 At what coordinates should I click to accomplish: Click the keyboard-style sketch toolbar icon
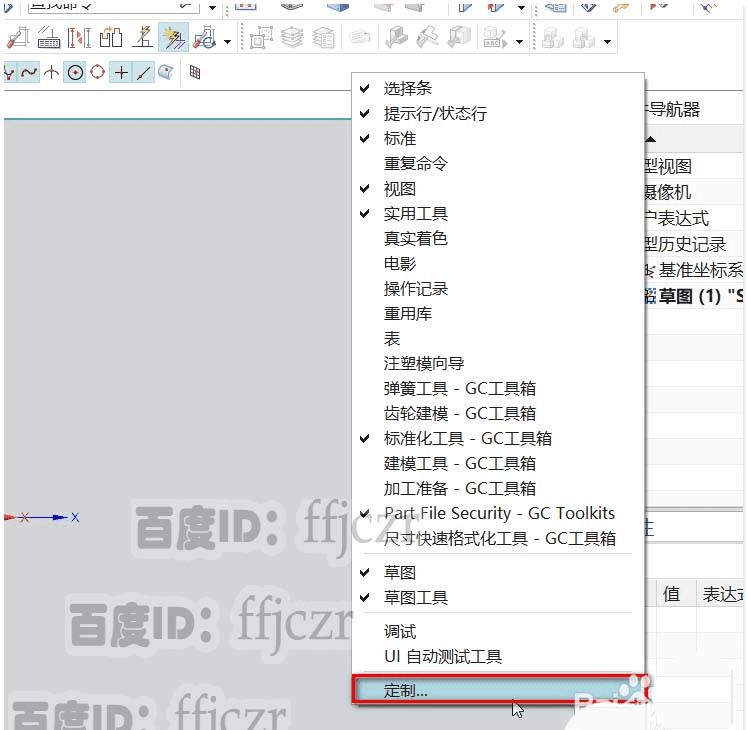(x=49, y=38)
